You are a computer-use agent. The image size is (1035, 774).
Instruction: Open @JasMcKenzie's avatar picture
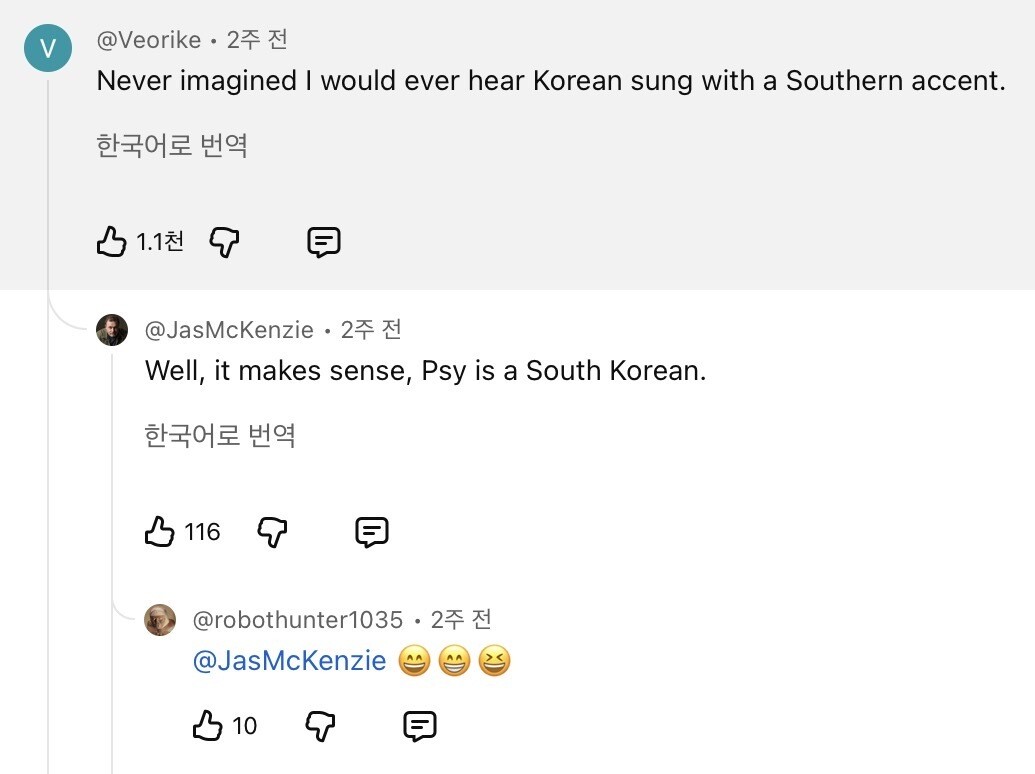click(112, 330)
